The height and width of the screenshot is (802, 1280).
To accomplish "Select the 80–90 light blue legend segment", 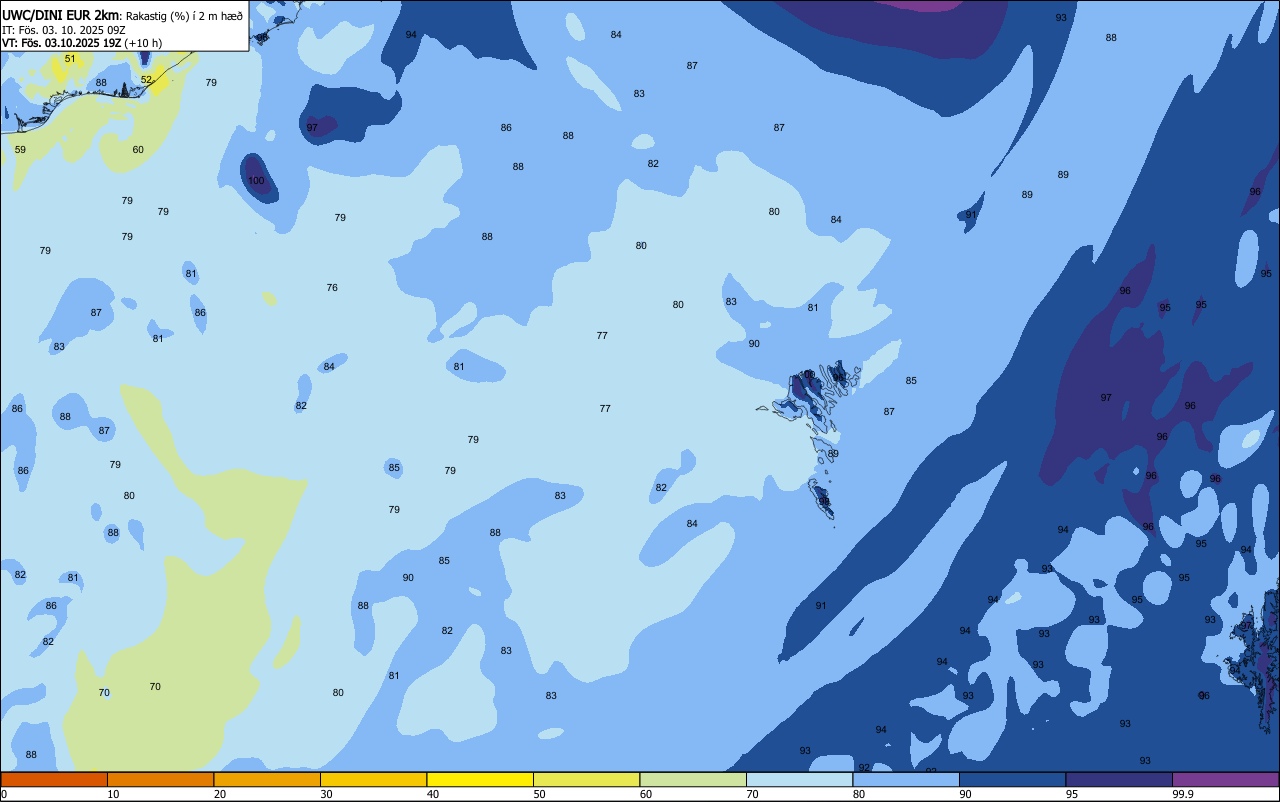I will tap(906, 779).
